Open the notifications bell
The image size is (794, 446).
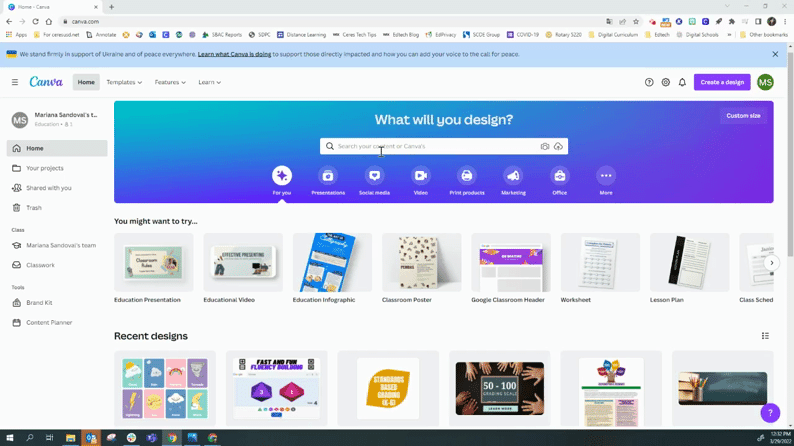tap(682, 82)
